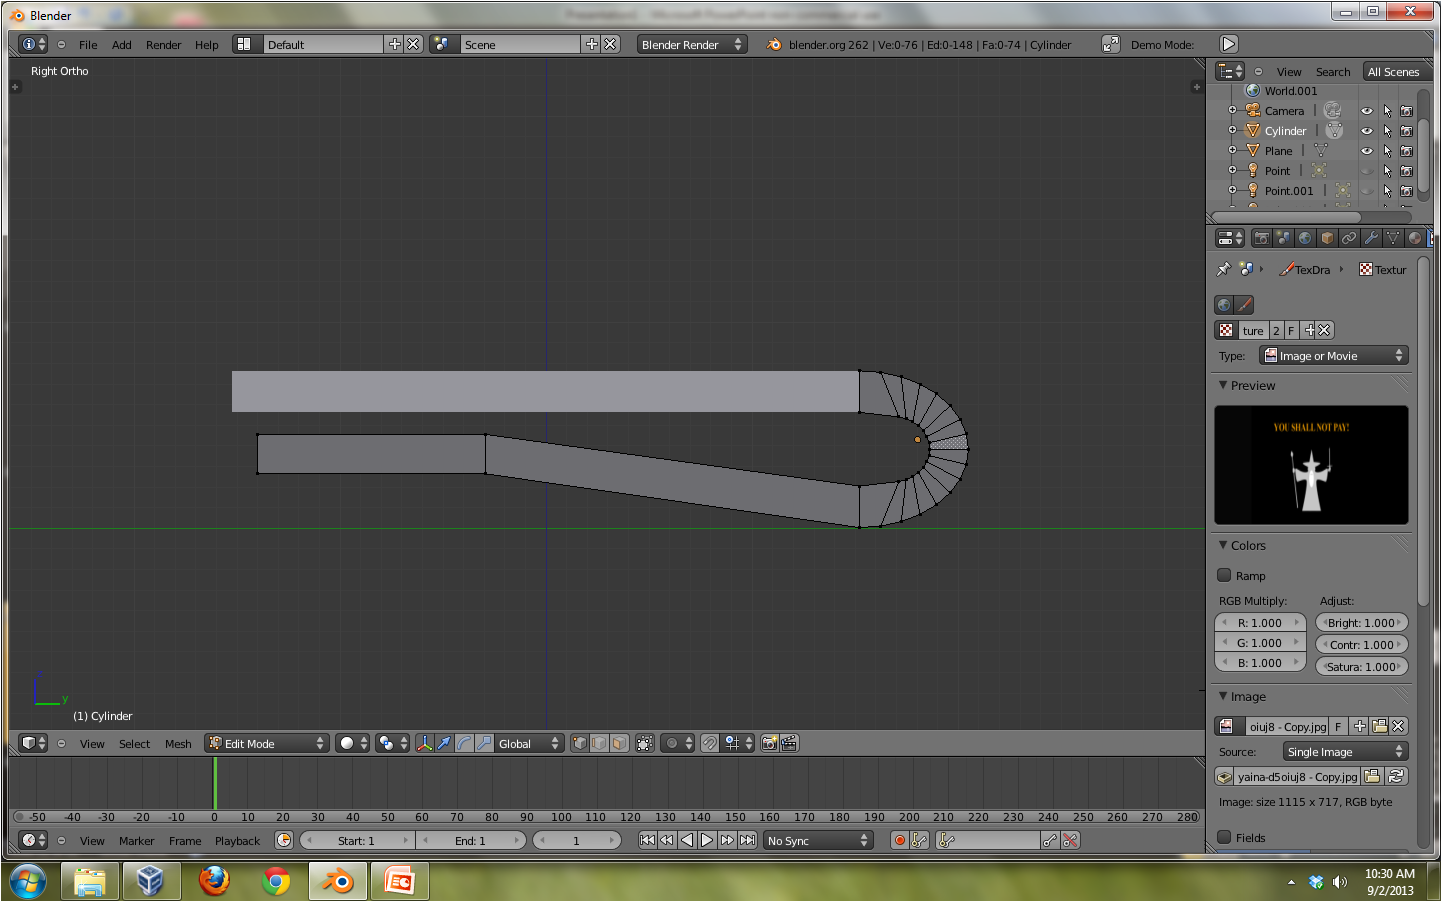Switch to edge select mode icon
This screenshot has width=1442, height=902.
[599, 743]
